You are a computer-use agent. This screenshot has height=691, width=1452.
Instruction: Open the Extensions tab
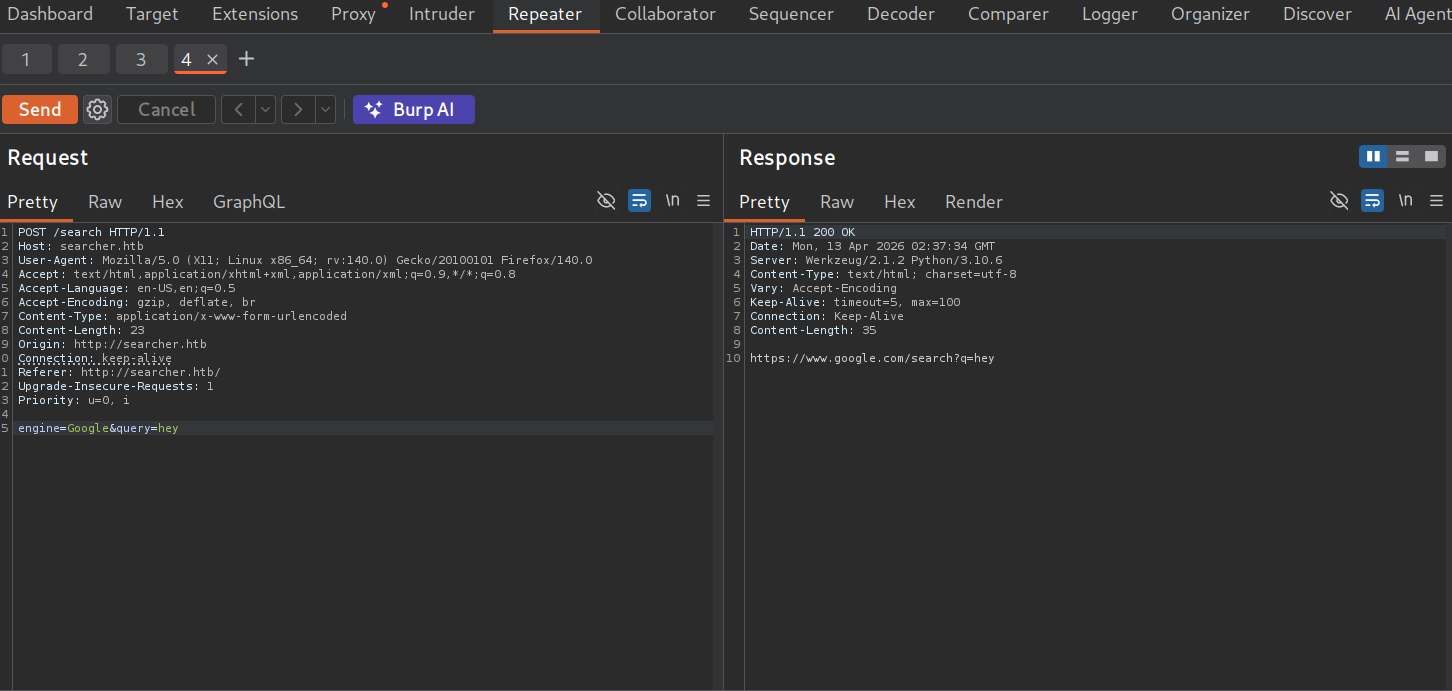[255, 14]
